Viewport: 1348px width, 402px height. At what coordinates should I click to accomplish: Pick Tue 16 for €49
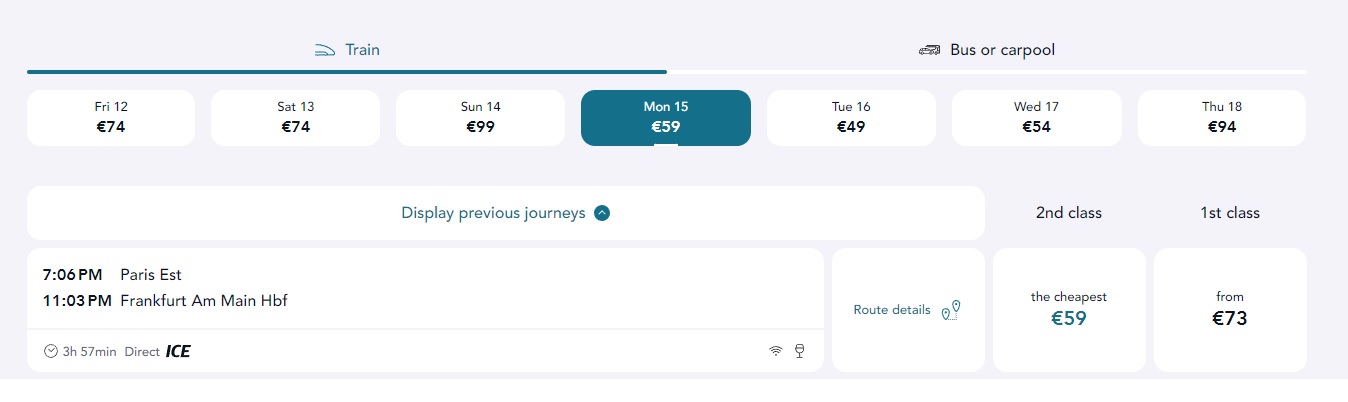851,117
